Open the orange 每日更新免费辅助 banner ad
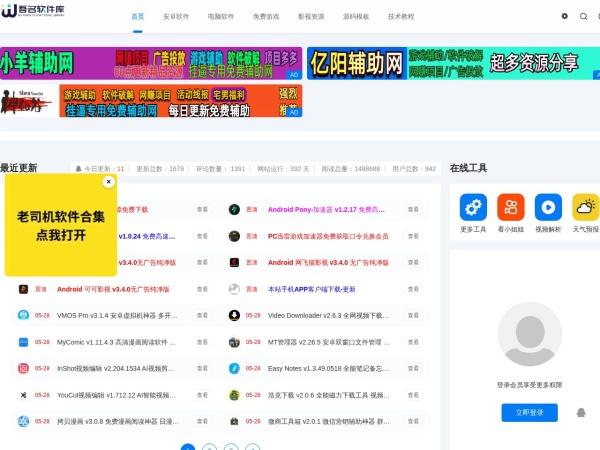 pyautogui.click(x=151, y=101)
